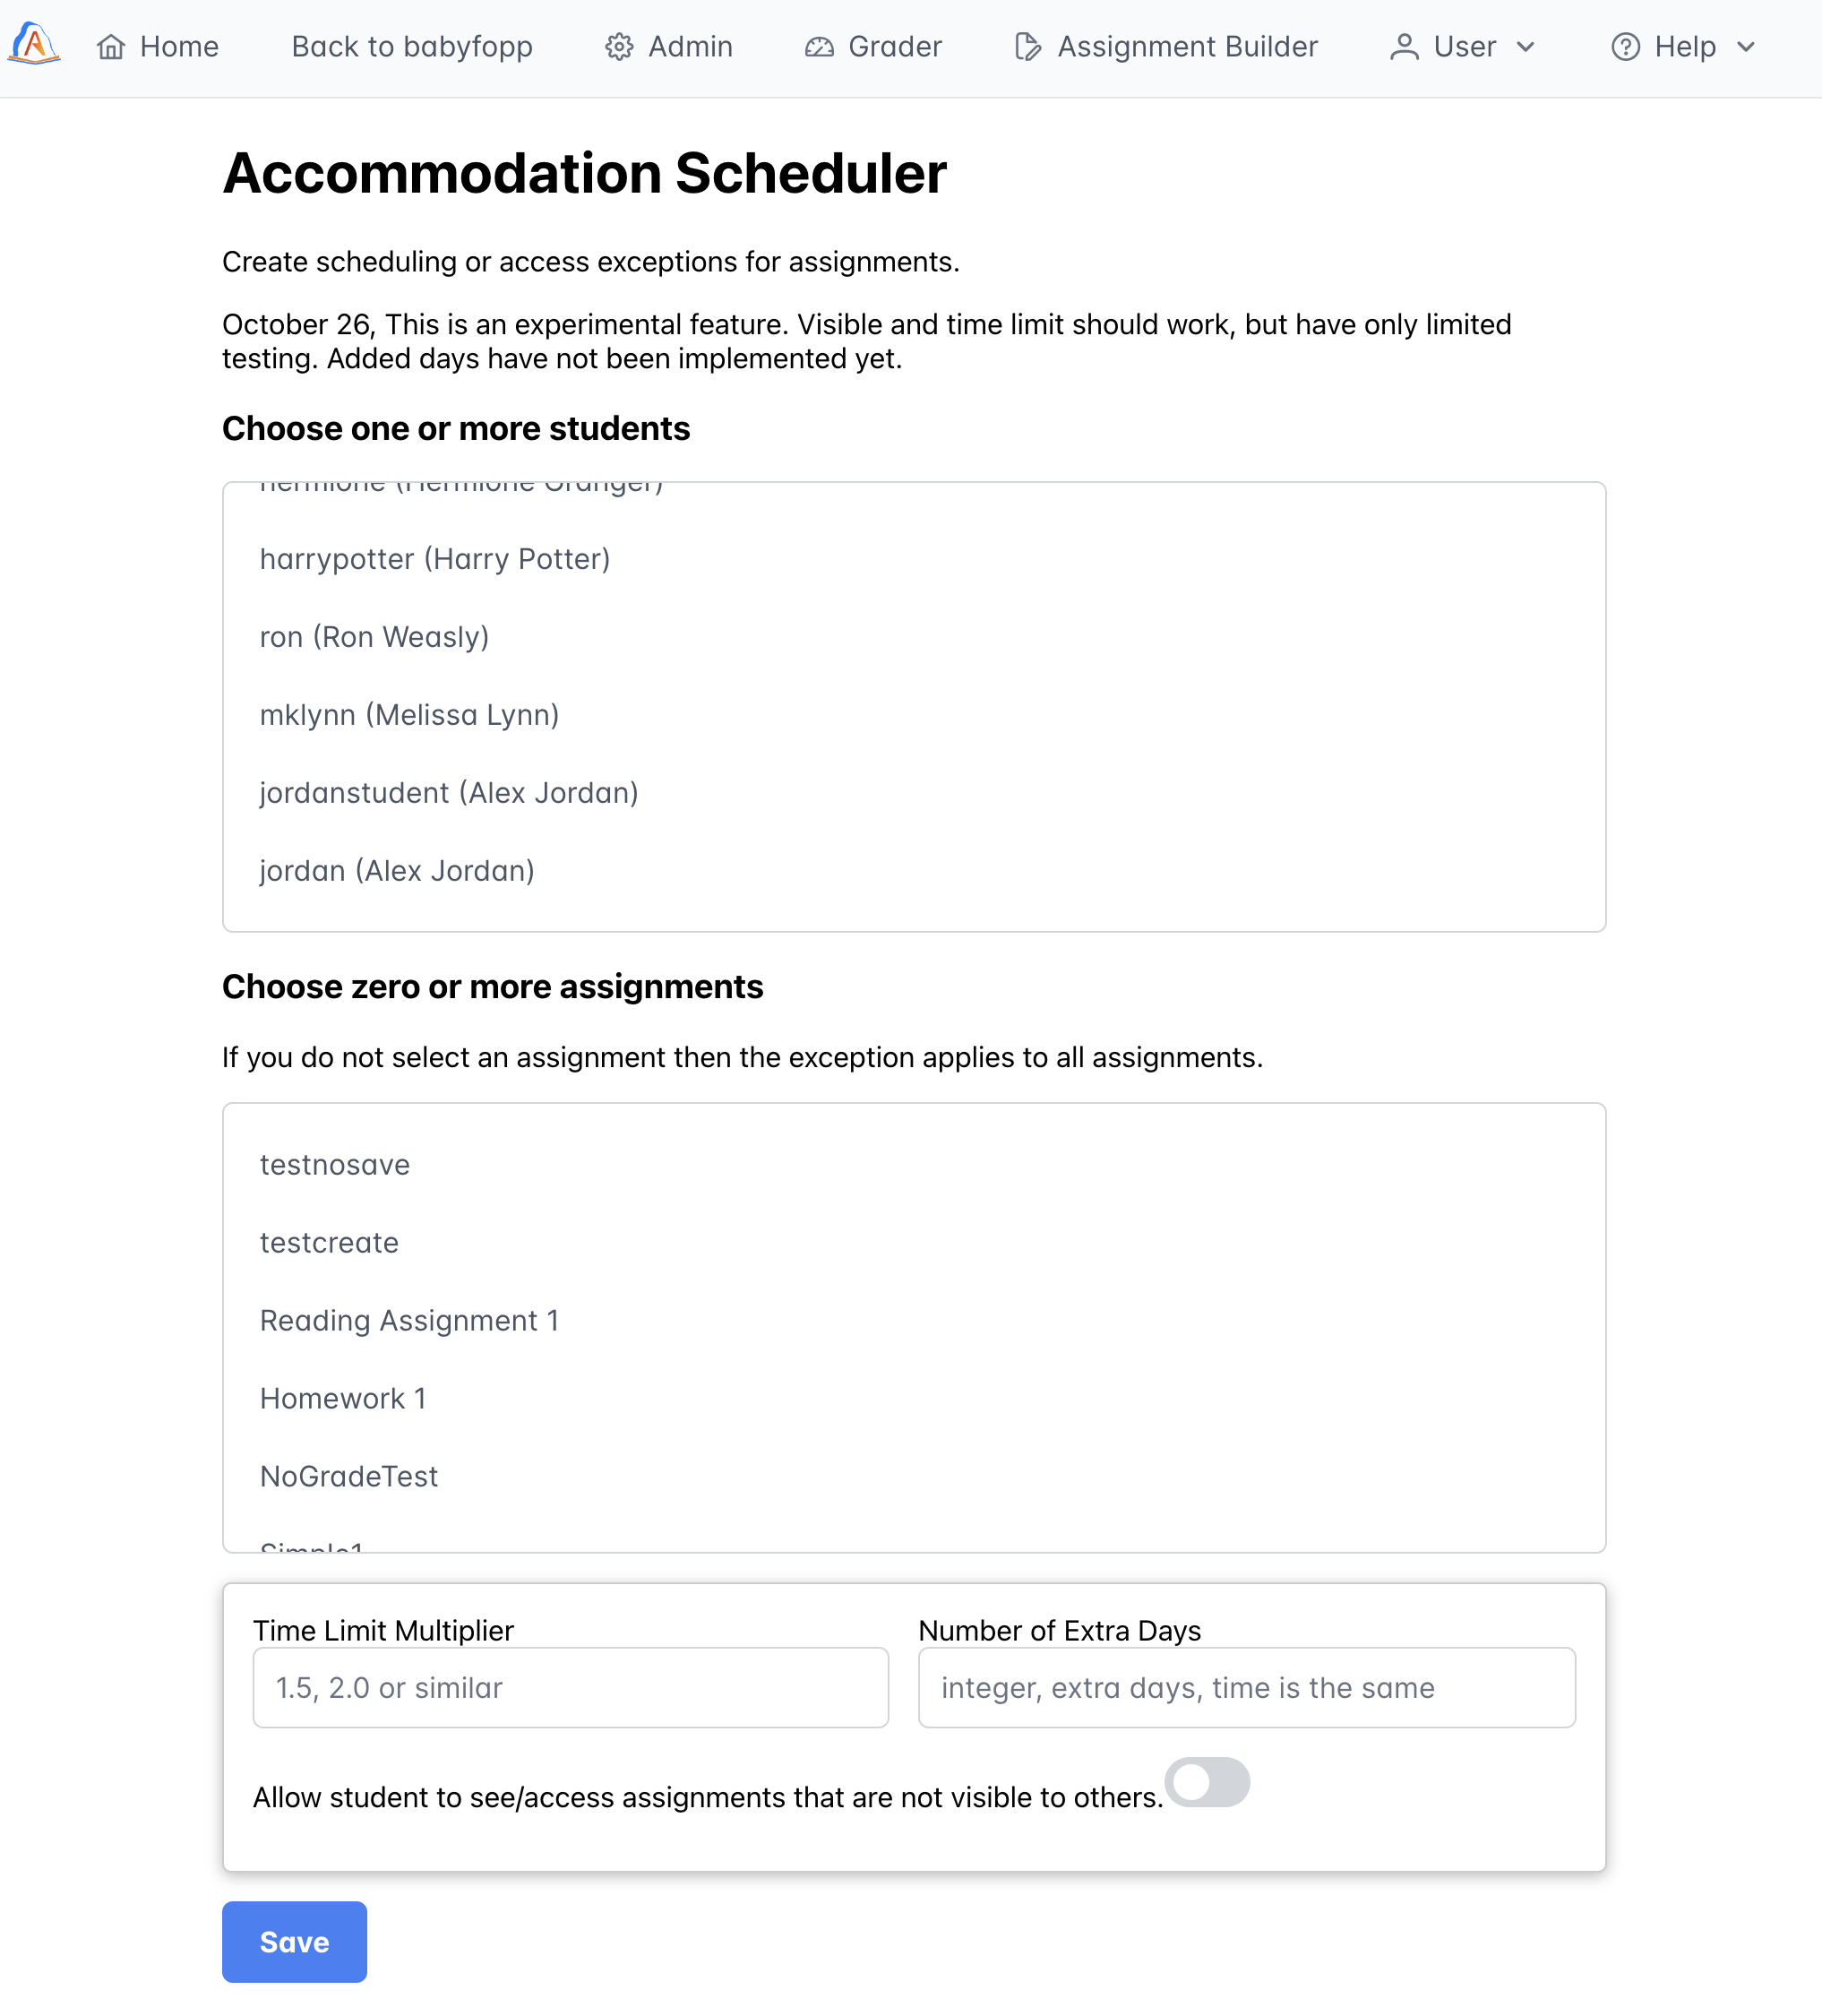Image resolution: width=1822 pixels, height=2016 pixels.
Task: Select student ron (Ron Weasly)
Action: pyautogui.click(x=374, y=637)
